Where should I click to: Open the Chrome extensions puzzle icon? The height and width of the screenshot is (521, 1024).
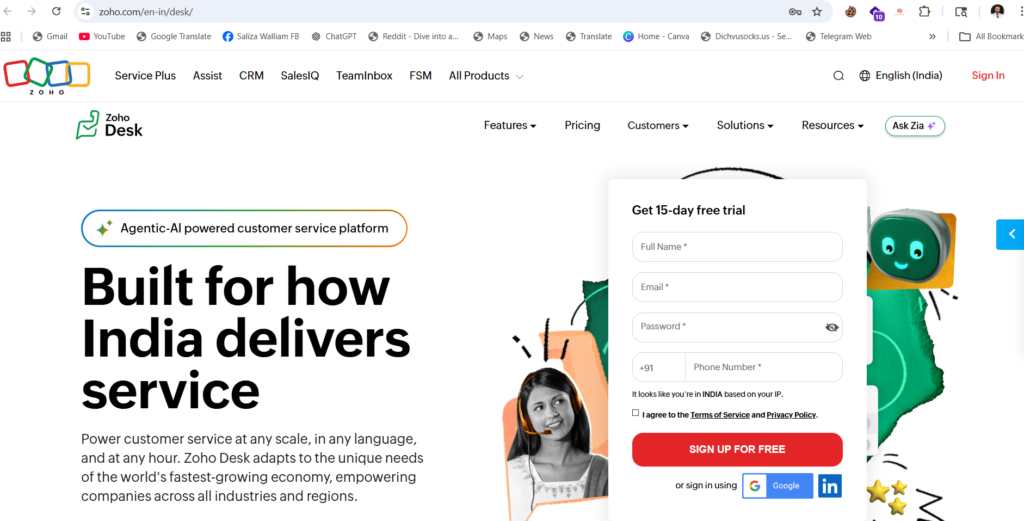924,11
